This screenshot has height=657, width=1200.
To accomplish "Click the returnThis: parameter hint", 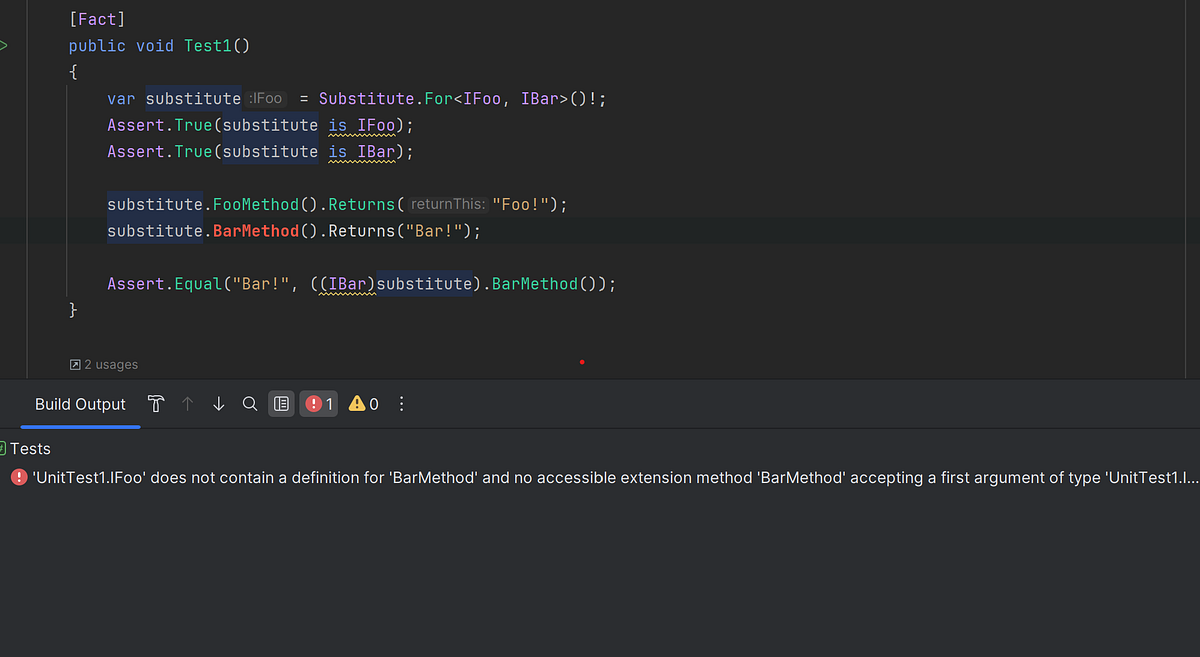I will pyautogui.click(x=448, y=204).
